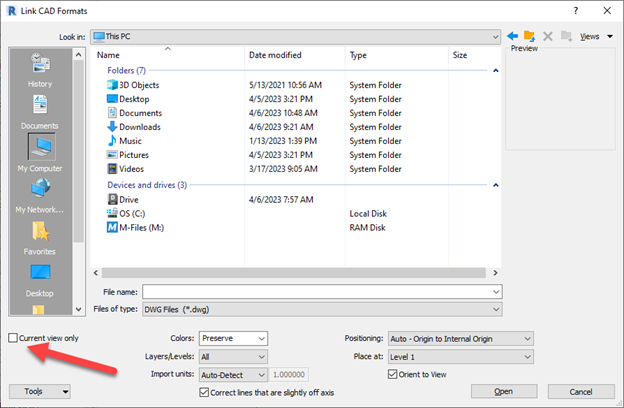624x408 pixels.
Task: Click the History icon in the sidebar
Action: (40, 68)
